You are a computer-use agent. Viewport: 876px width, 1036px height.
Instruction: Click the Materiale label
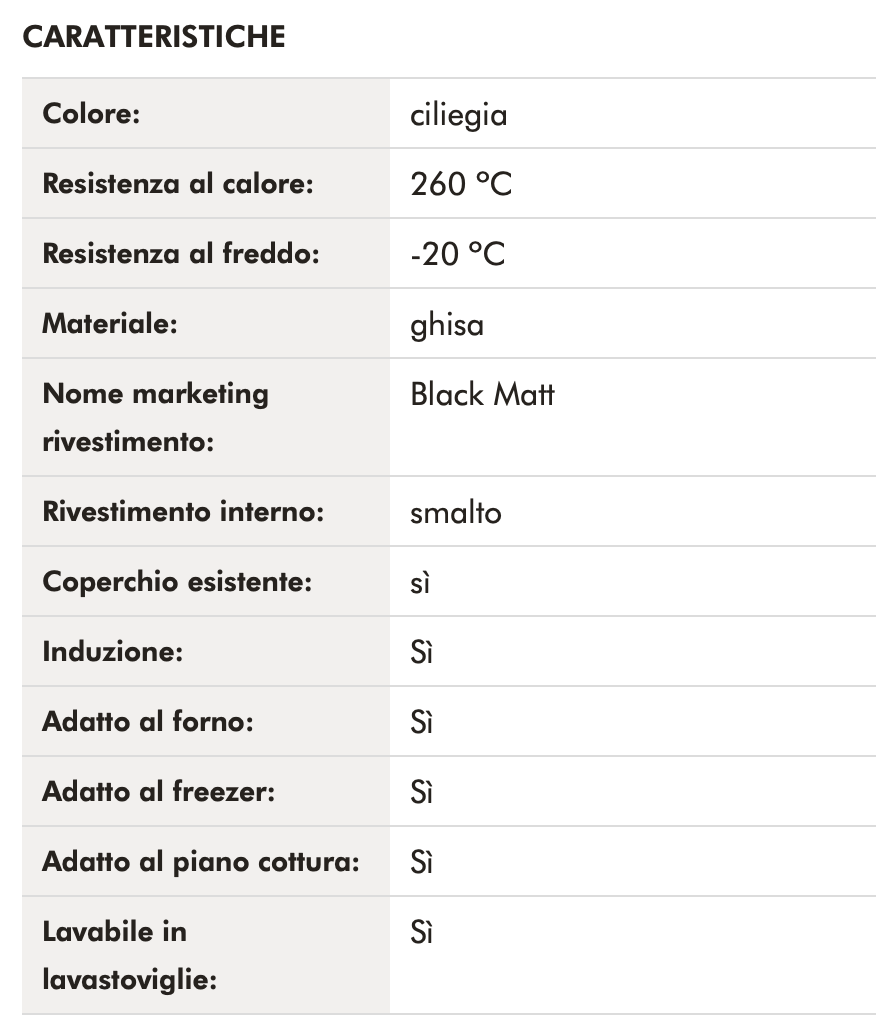[109, 324]
